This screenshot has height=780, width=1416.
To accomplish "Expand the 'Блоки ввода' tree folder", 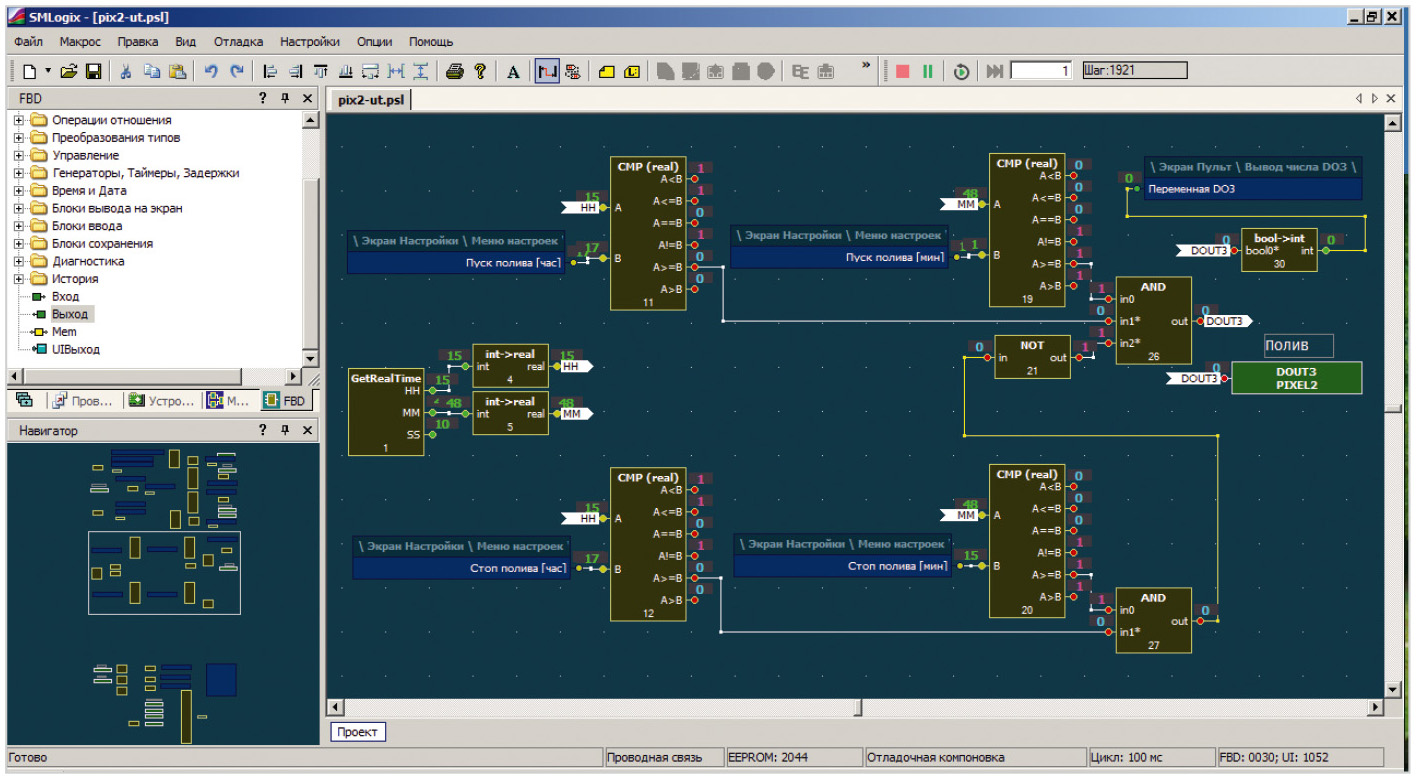I will 18,226.
